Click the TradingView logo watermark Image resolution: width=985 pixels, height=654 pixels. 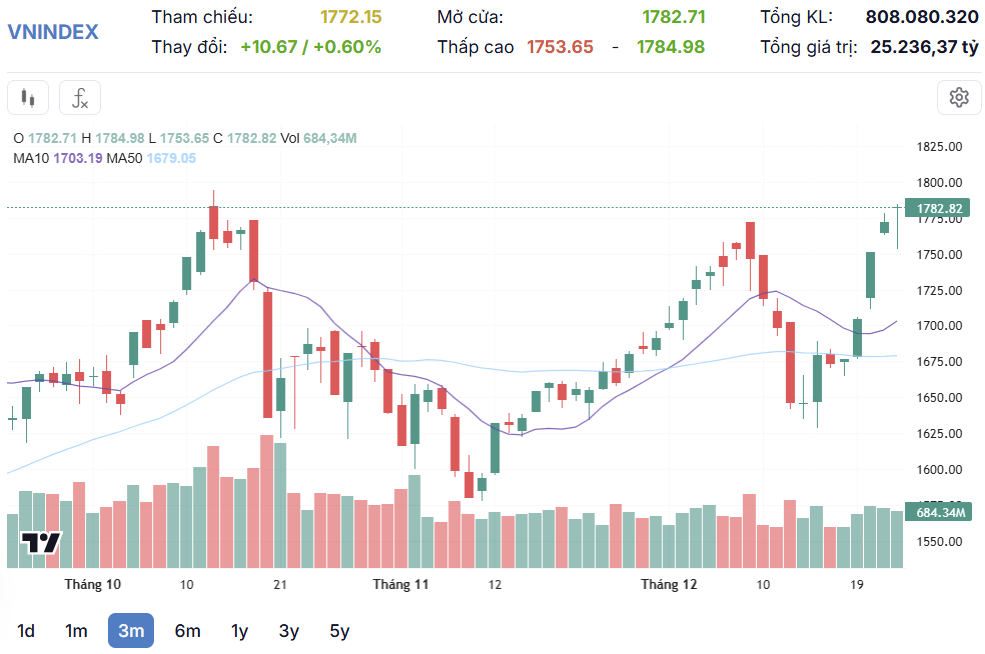[x=41, y=542]
